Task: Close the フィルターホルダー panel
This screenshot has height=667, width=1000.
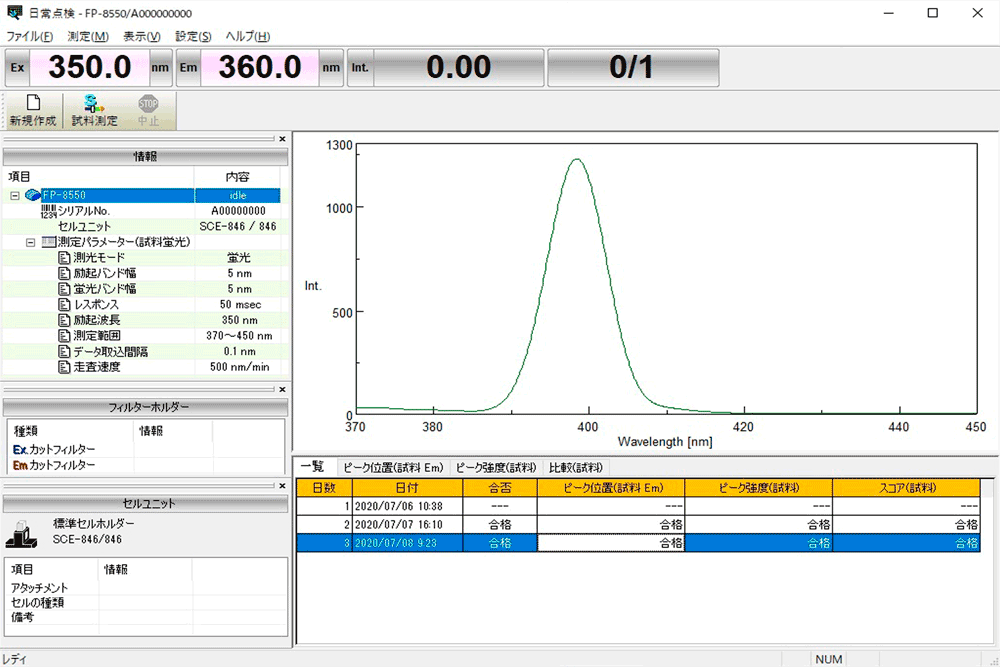Action: (x=282, y=389)
